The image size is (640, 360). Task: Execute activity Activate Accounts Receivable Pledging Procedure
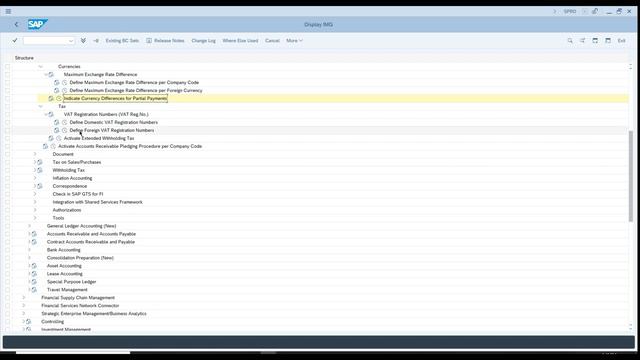point(53,146)
